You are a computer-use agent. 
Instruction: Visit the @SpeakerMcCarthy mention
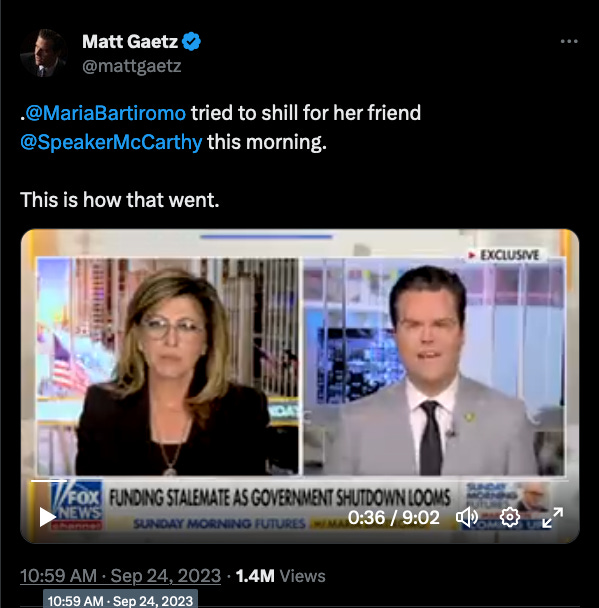111,142
